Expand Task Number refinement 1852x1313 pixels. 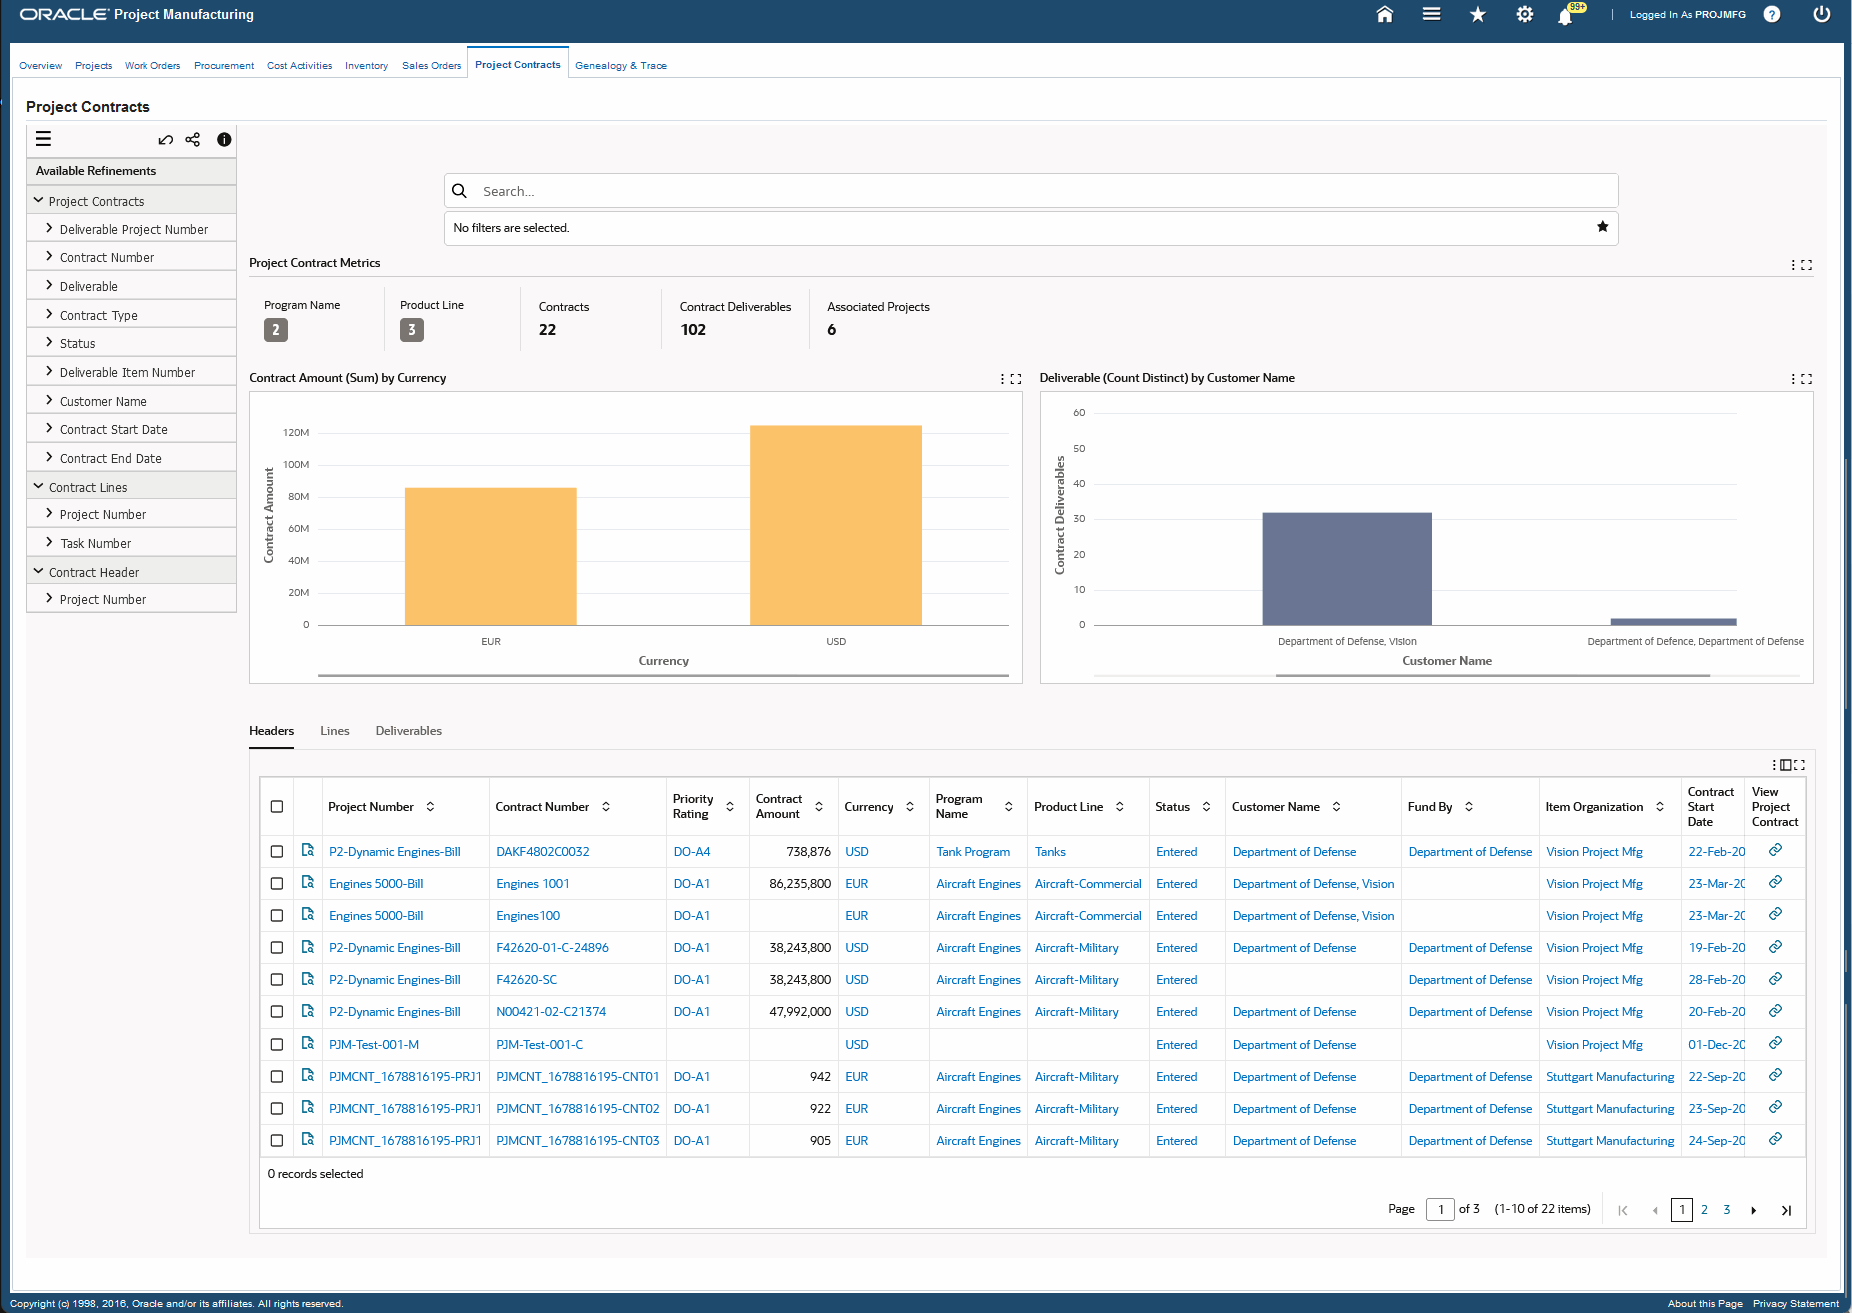pyautogui.click(x=49, y=542)
